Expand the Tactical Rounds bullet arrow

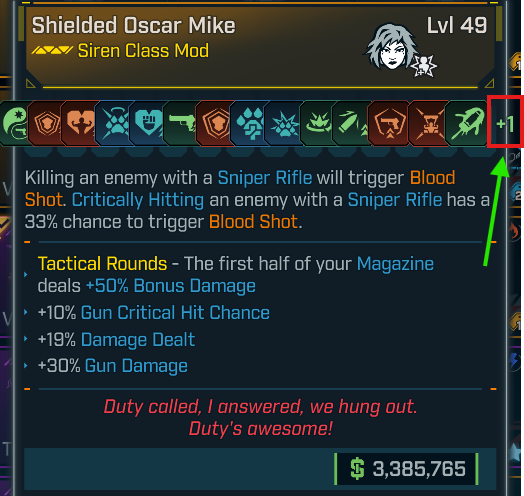click(26, 274)
